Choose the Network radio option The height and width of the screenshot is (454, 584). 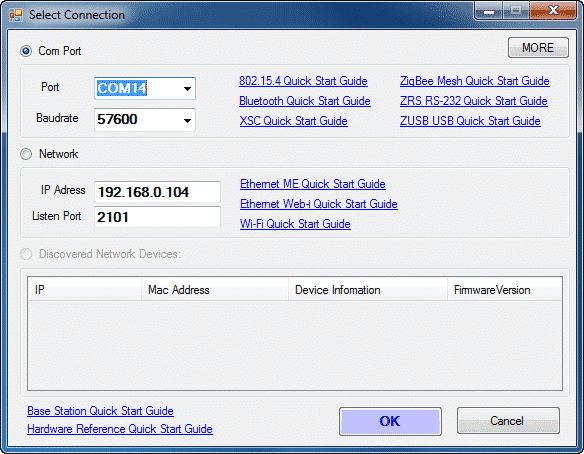pos(26,154)
